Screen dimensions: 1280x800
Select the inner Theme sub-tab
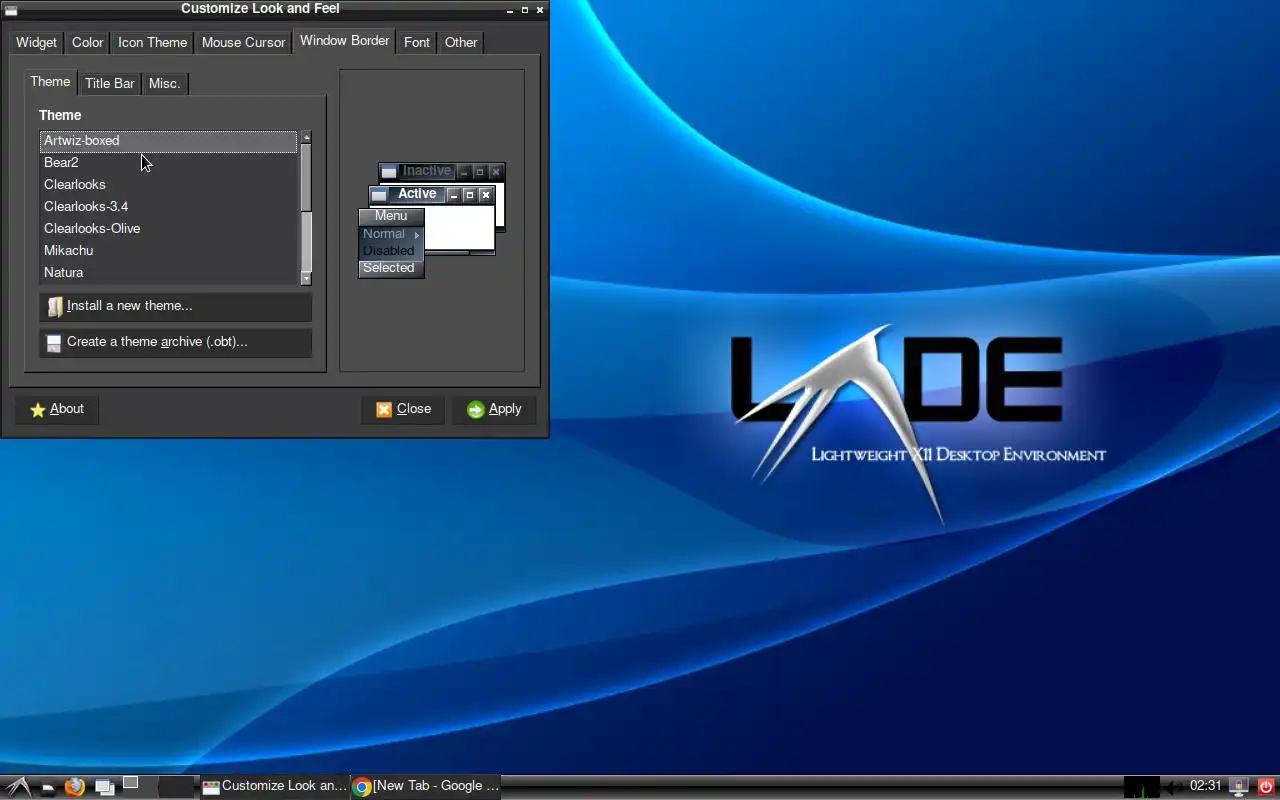[50, 82]
